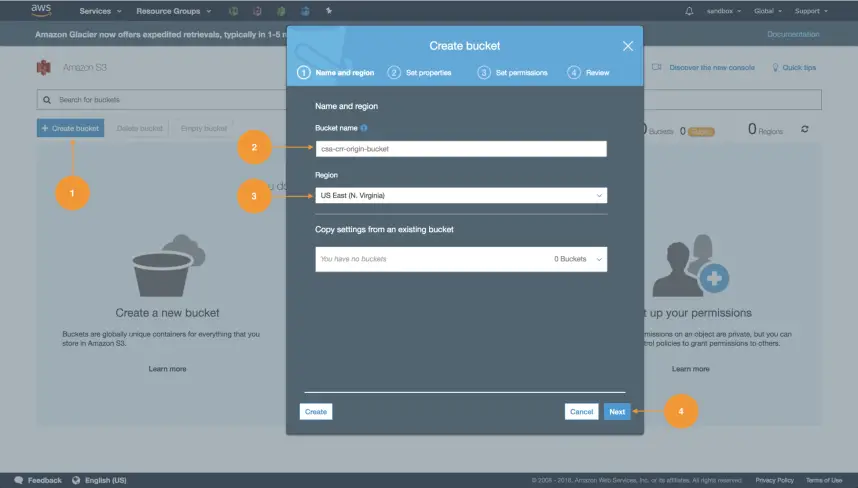
Task: Open the blue shortcut icon in header
Action: pyautogui.click(x=305, y=11)
